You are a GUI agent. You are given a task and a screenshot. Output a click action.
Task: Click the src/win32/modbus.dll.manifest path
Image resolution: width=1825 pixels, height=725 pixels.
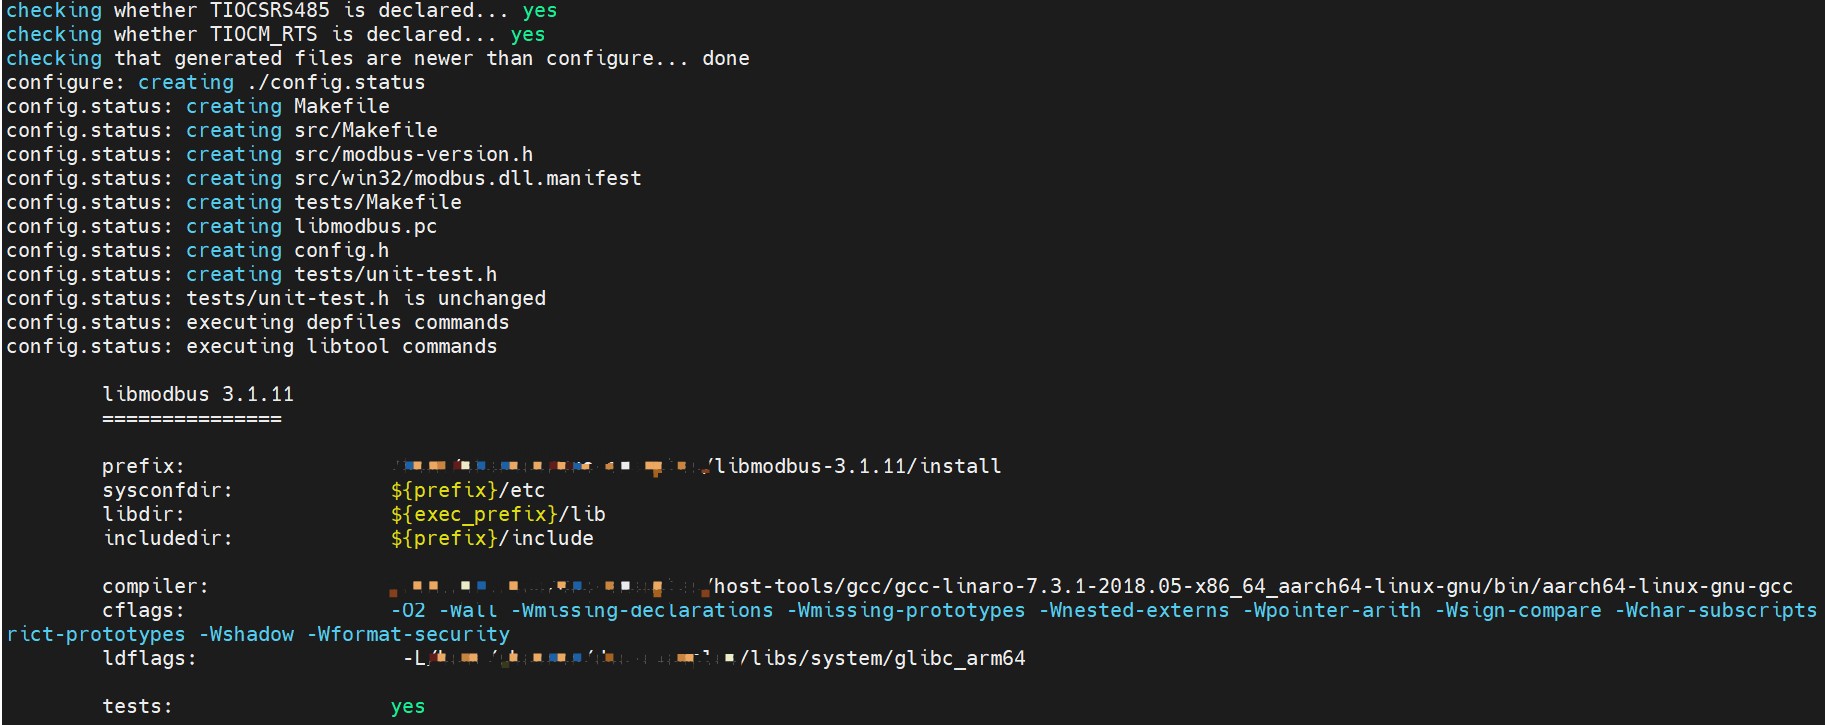click(x=467, y=178)
